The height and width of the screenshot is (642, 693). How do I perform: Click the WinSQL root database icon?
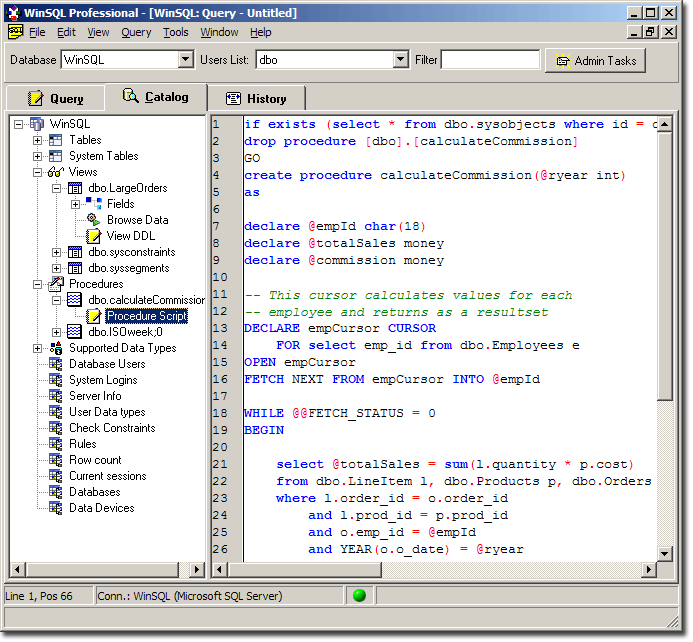point(37,124)
